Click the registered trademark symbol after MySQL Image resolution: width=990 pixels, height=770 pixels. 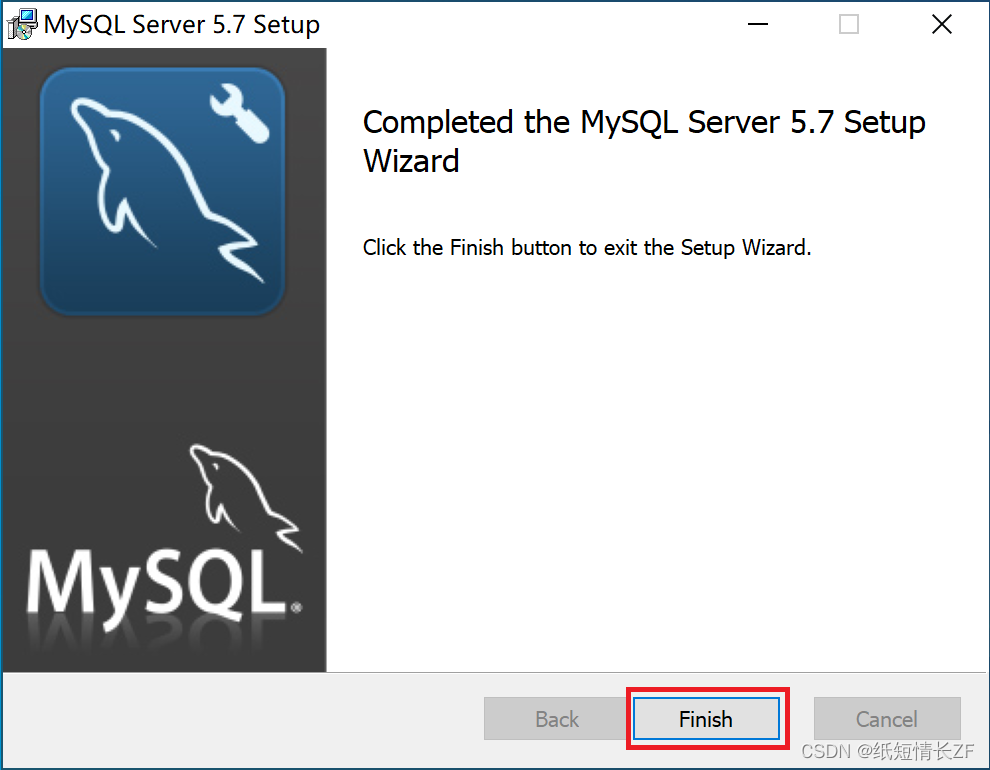coord(296,607)
